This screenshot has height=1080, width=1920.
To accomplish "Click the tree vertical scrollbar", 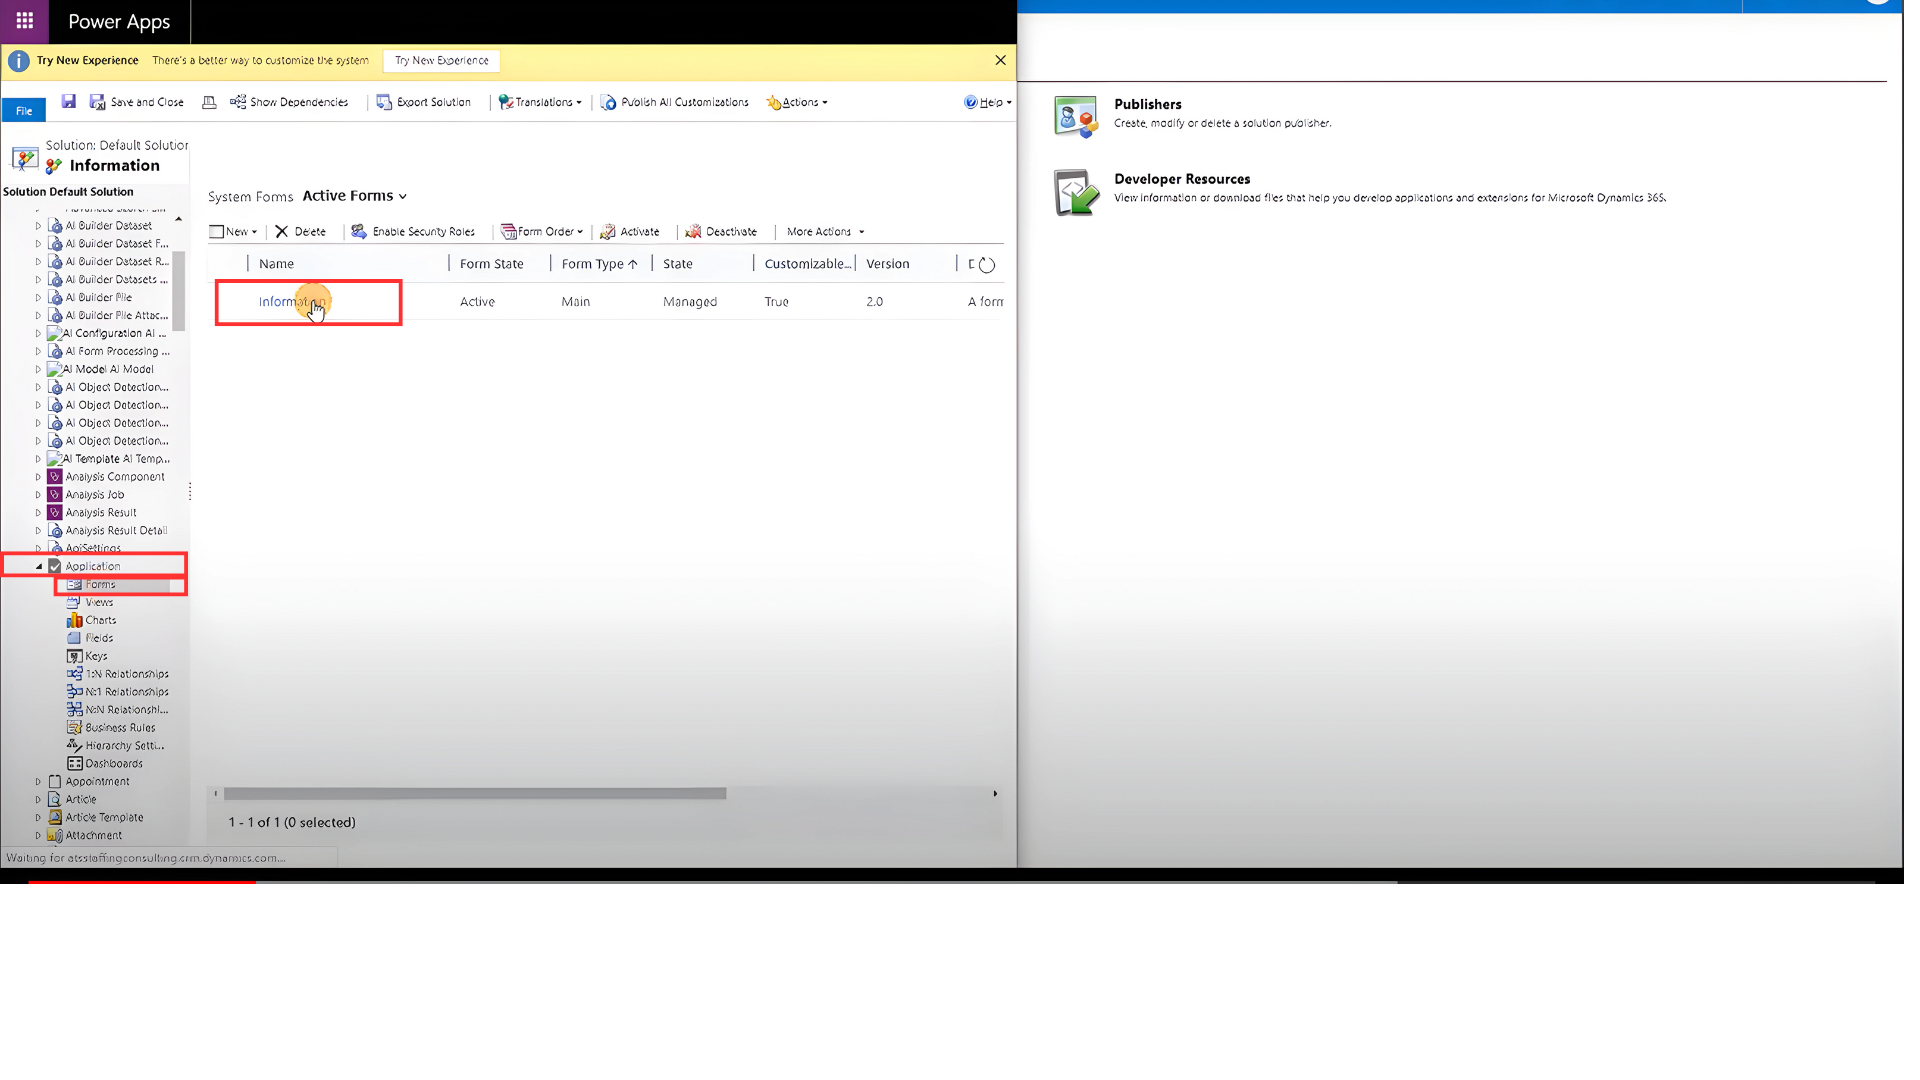I will (x=179, y=290).
